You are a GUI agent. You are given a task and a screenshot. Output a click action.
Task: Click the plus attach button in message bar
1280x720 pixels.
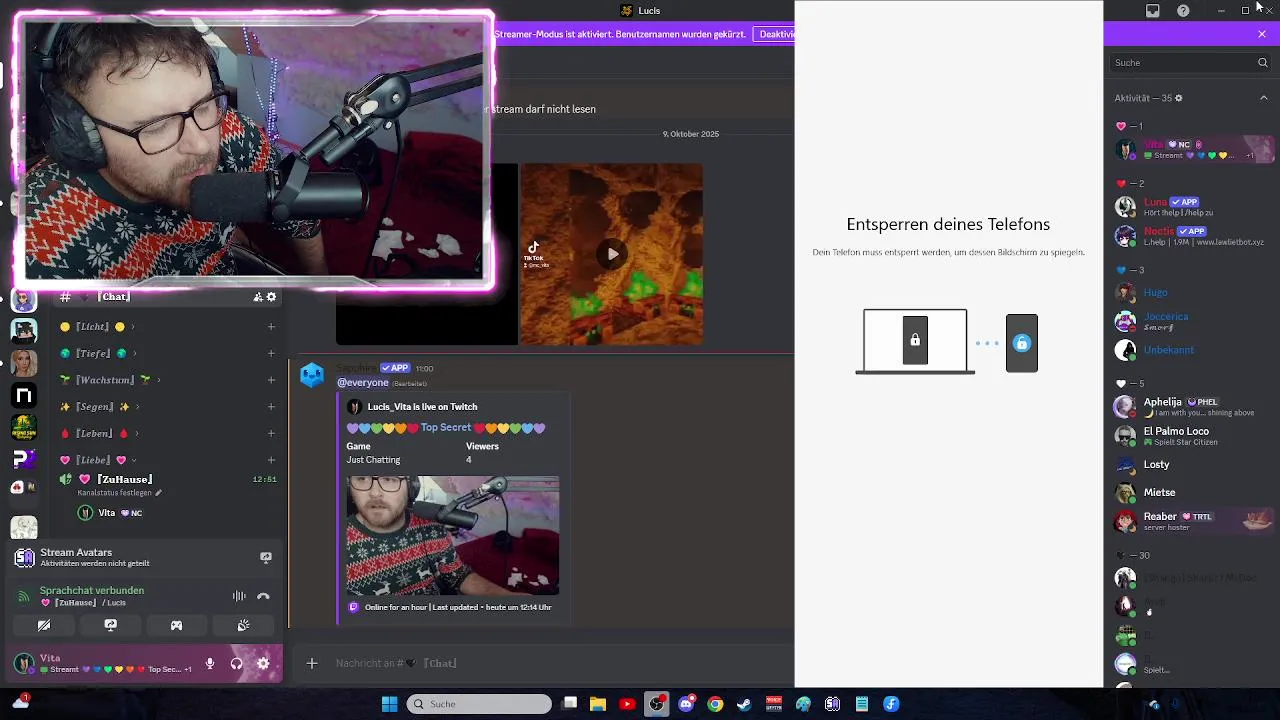click(312, 663)
